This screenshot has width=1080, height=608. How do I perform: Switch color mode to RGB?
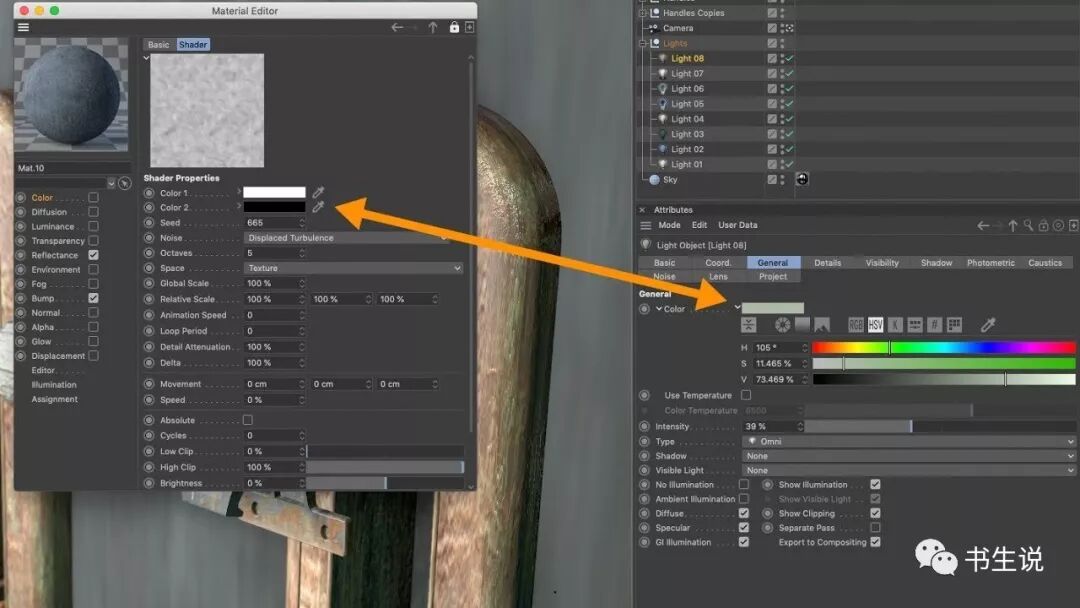click(855, 324)
